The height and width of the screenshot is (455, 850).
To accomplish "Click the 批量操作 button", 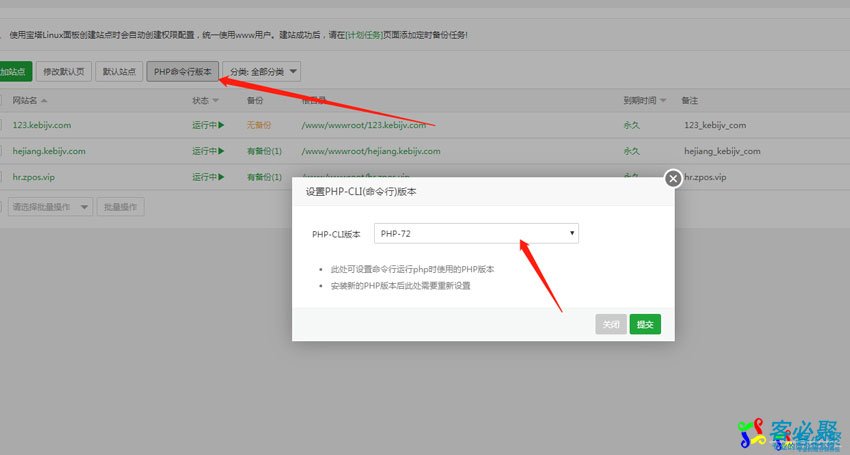I will coord(121,206).
